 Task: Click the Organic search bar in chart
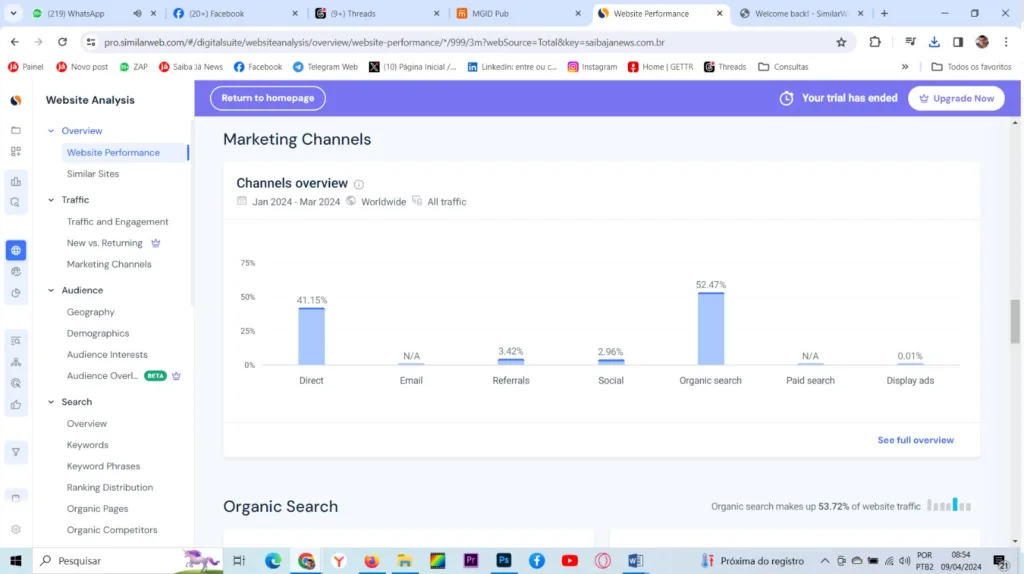point(711,328)
